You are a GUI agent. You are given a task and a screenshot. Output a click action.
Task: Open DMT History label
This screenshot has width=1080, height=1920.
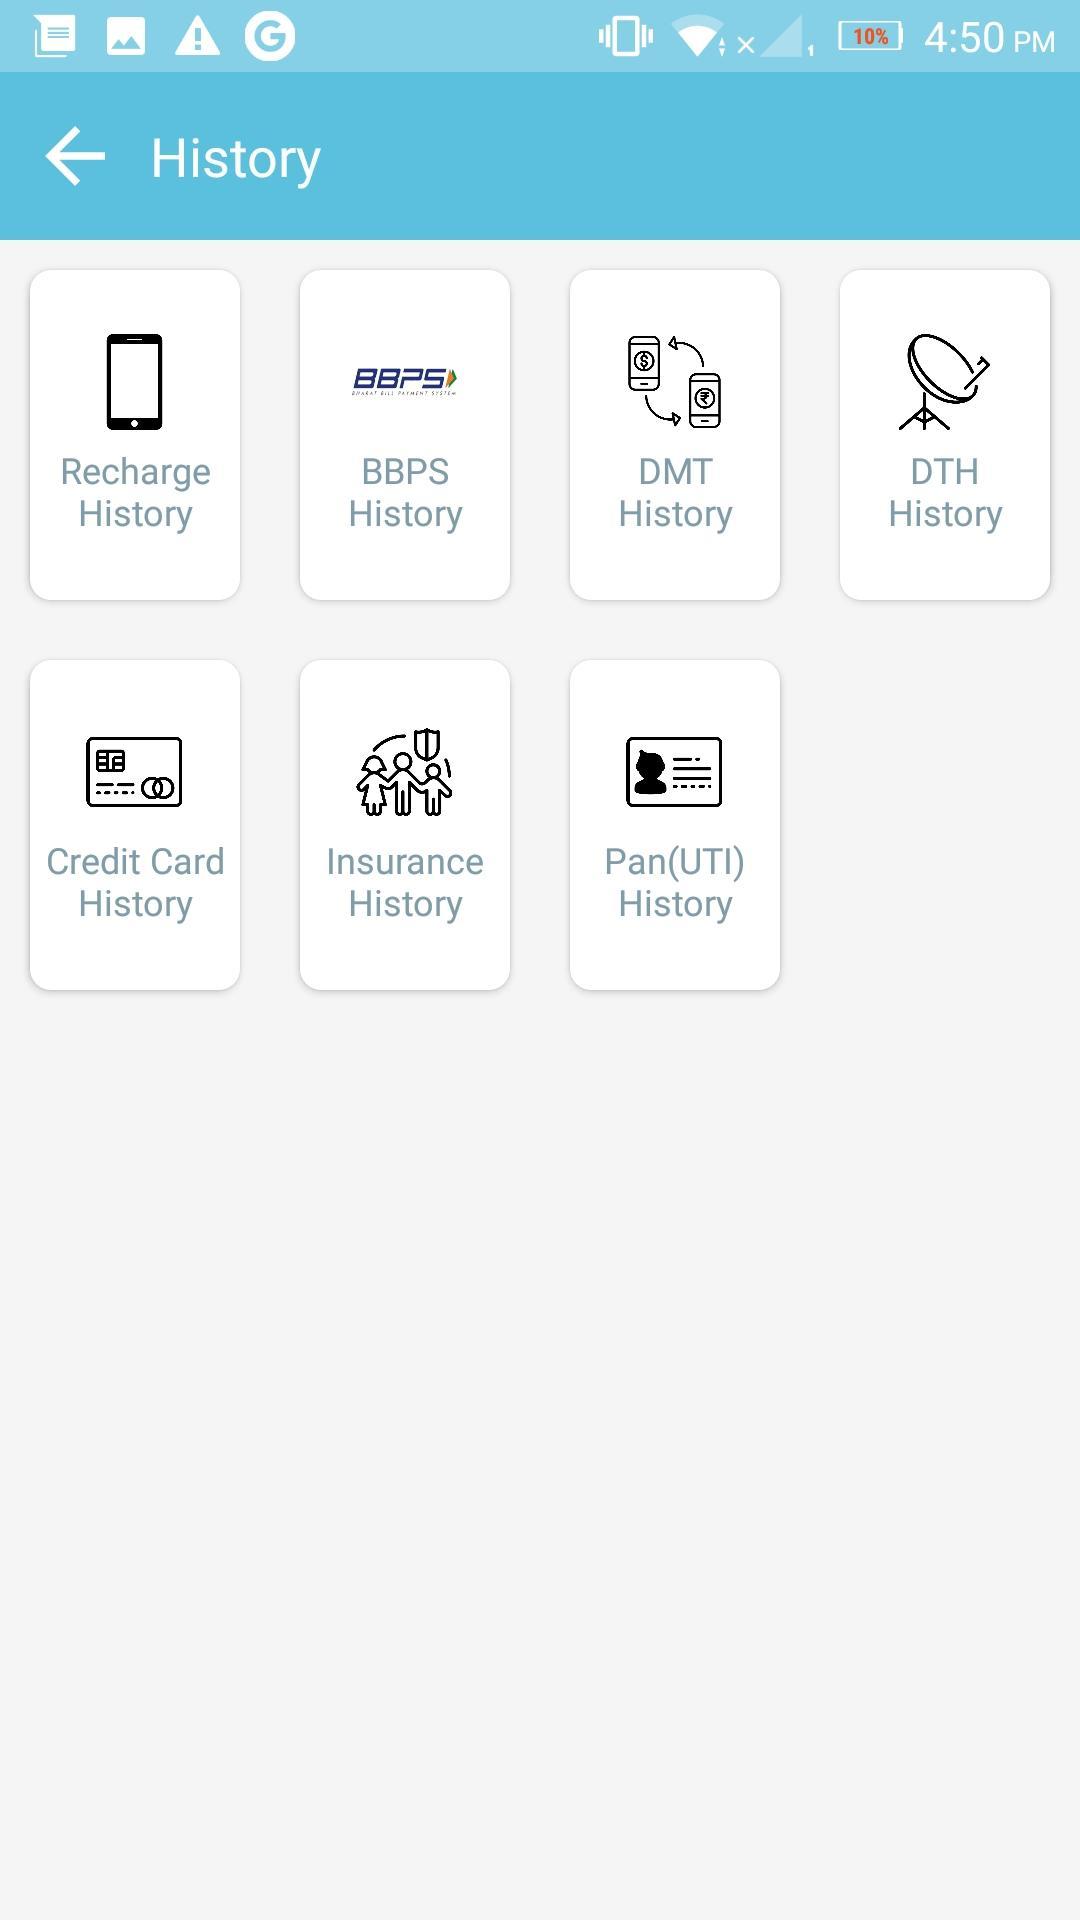tap(675, 492)
